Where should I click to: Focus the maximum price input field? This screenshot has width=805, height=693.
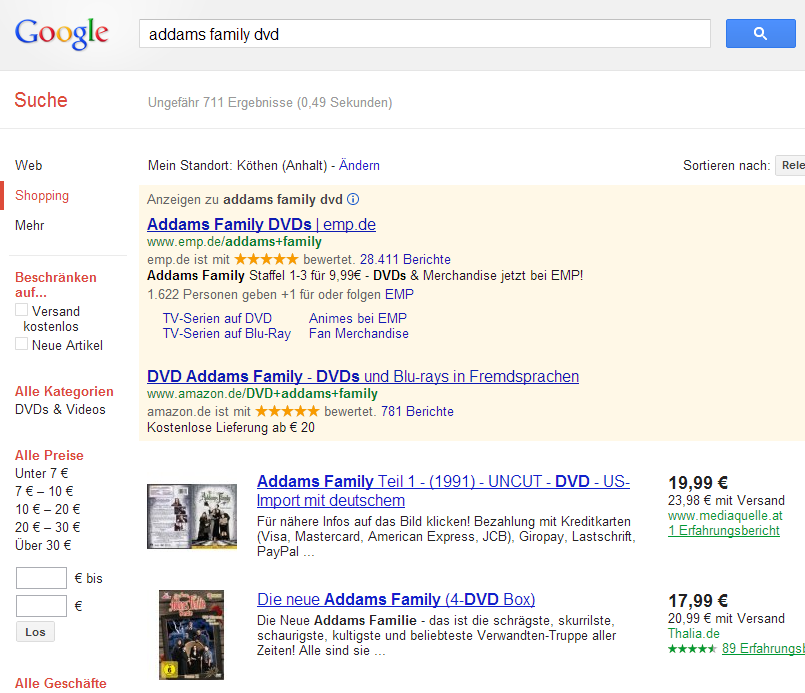(x=41, y=606)
